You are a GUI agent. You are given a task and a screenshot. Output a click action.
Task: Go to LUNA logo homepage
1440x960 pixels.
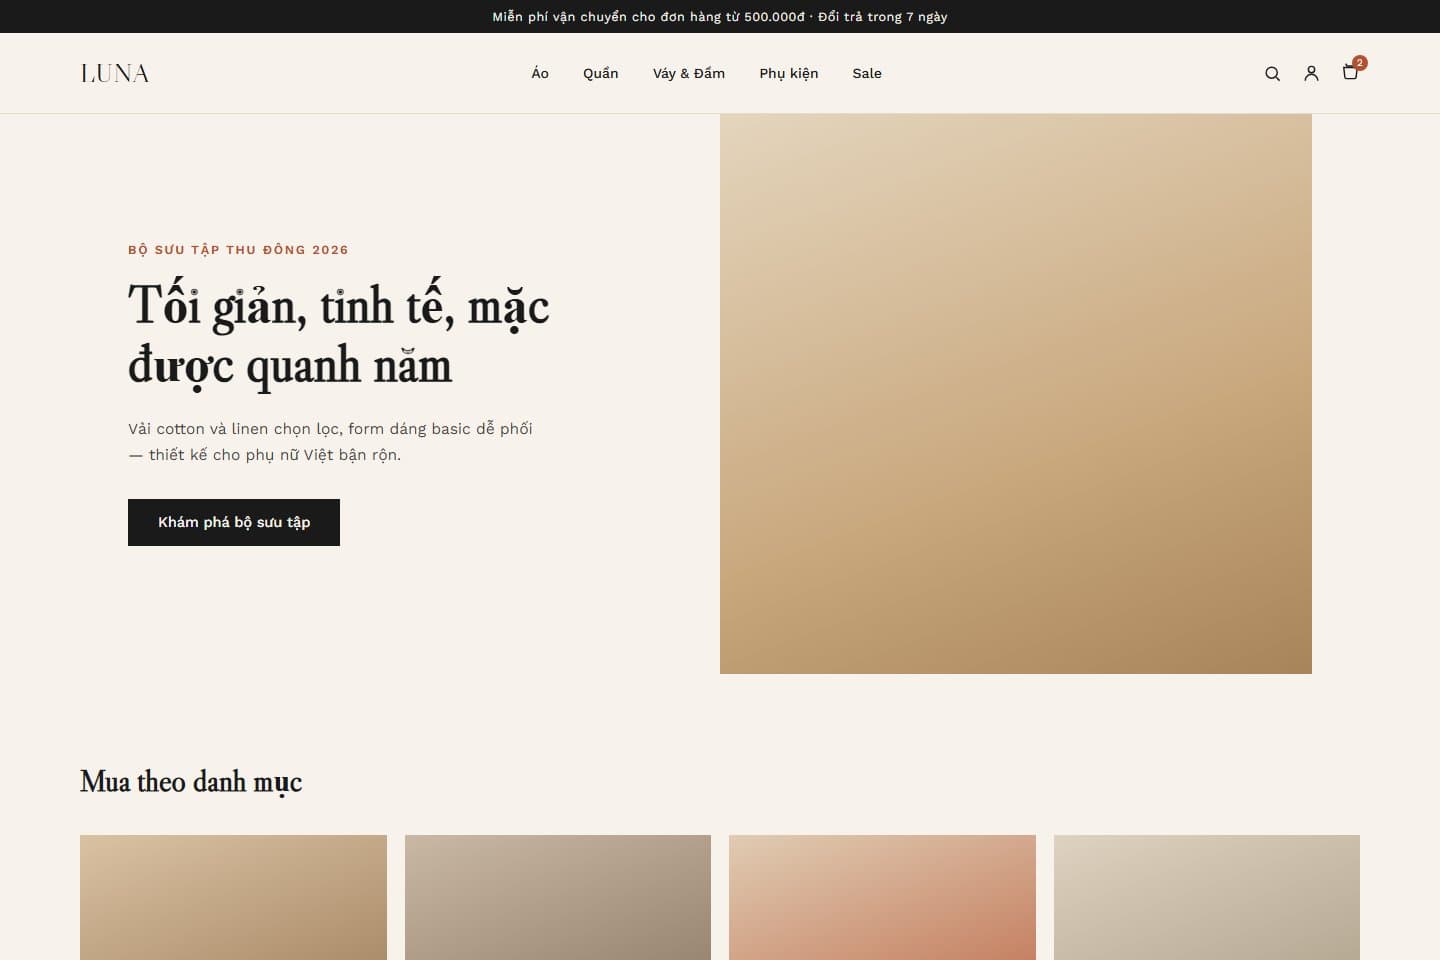pos(115,73)
